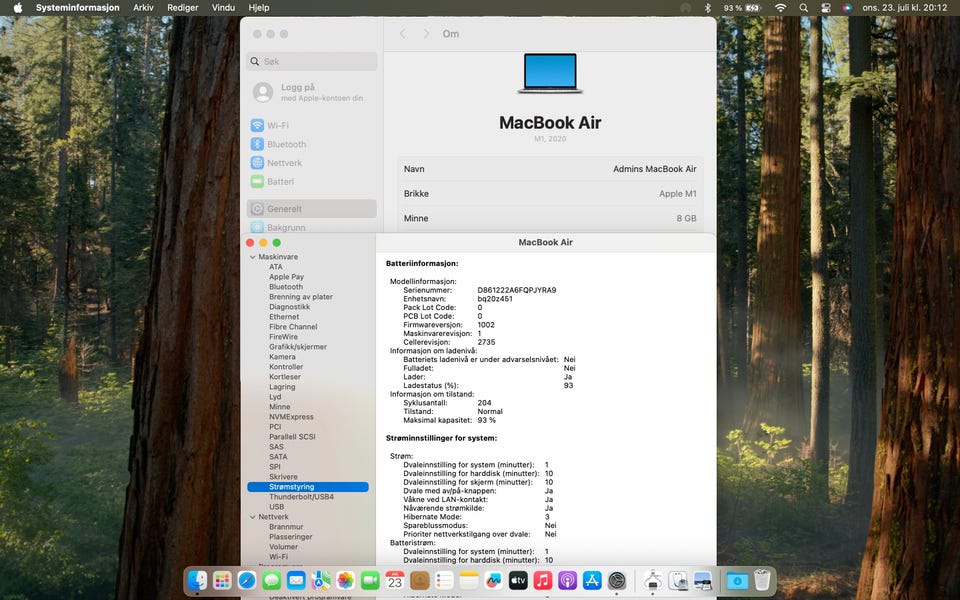Screen dimensions: 960x600
Task: Click the date and time in the menu bar
Action: 904,8
